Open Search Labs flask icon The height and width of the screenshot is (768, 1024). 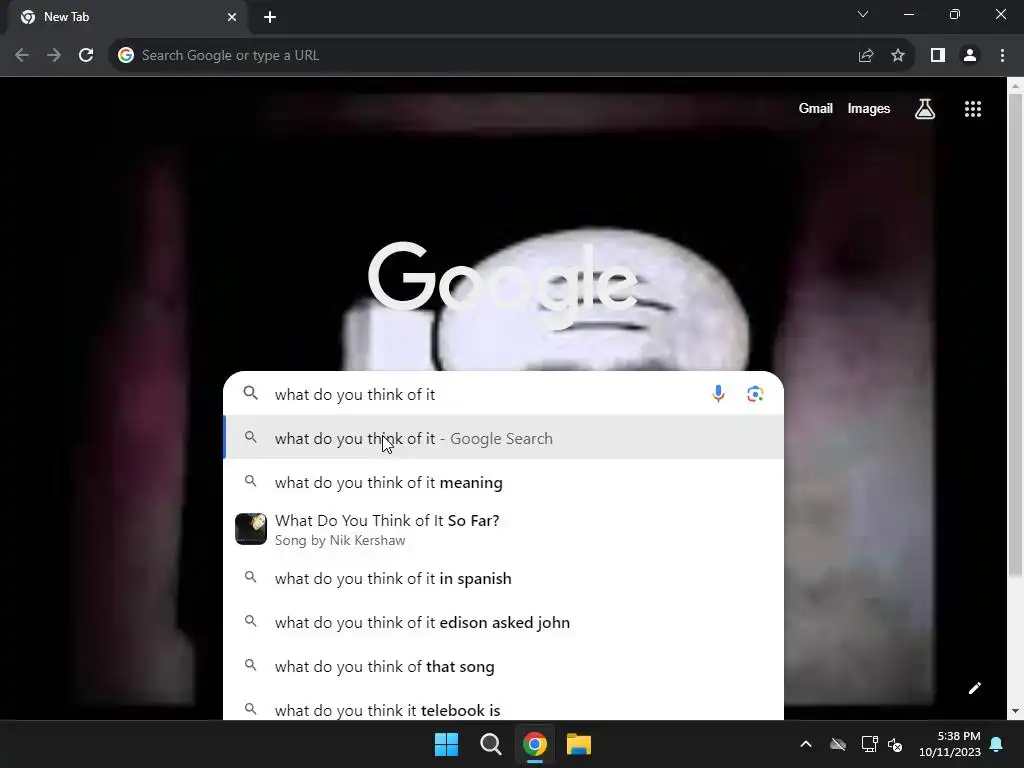(x=925, y=109)
